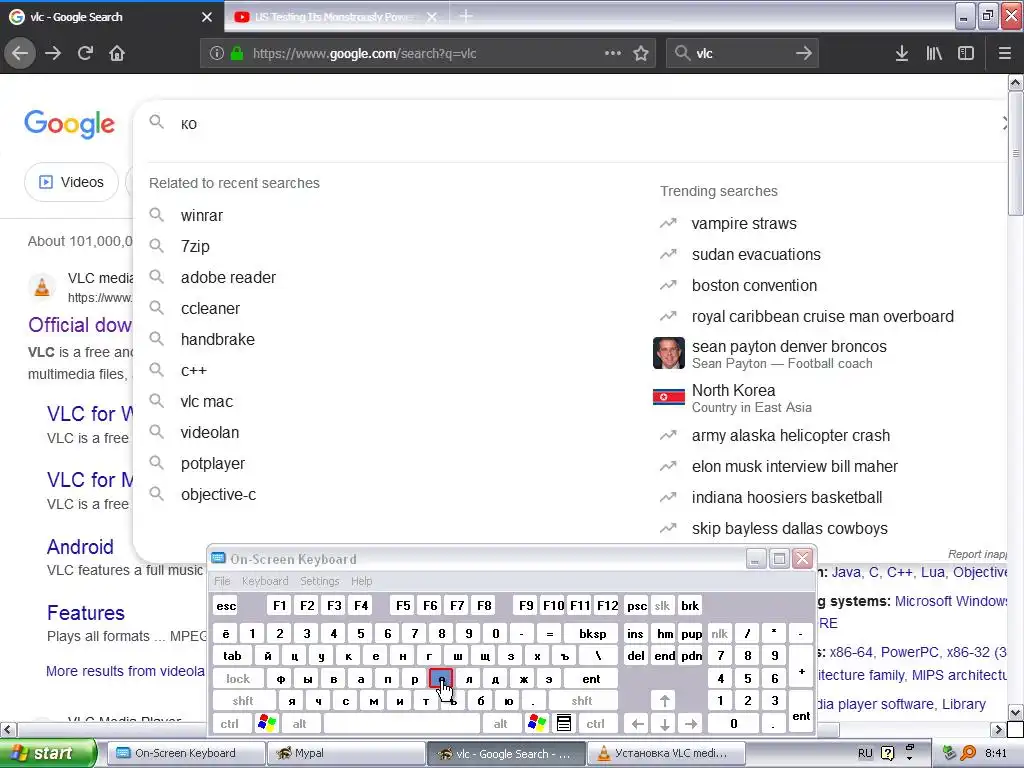Open the On-Screen Keyboard Keyboard menu

pyautogui.click(x=264, y=581)
